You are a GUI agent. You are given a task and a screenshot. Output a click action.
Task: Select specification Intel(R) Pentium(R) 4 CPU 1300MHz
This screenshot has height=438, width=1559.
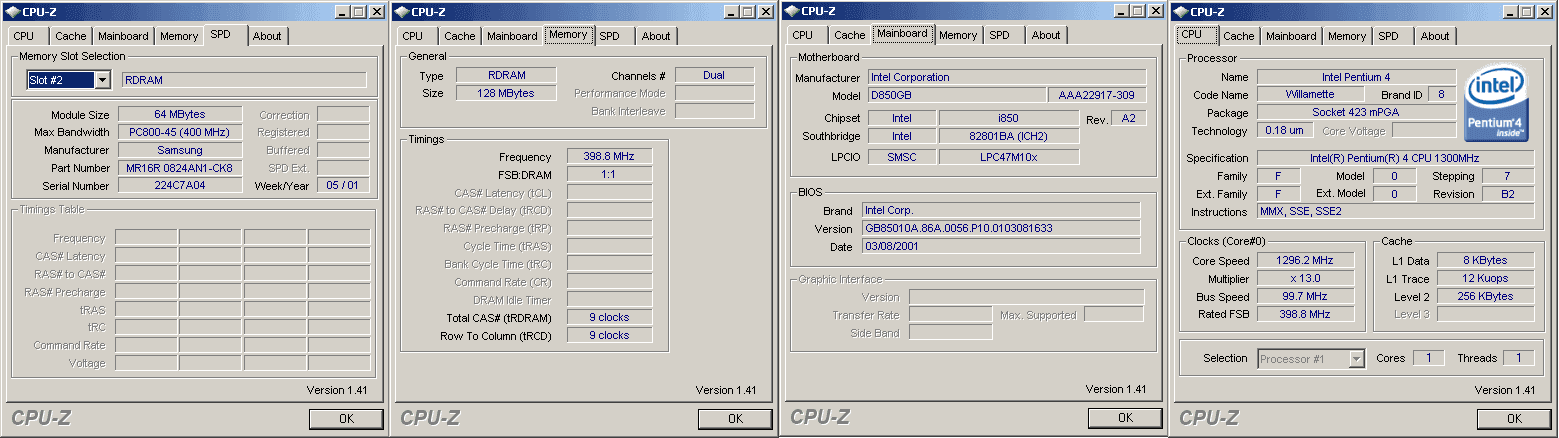1396,158
